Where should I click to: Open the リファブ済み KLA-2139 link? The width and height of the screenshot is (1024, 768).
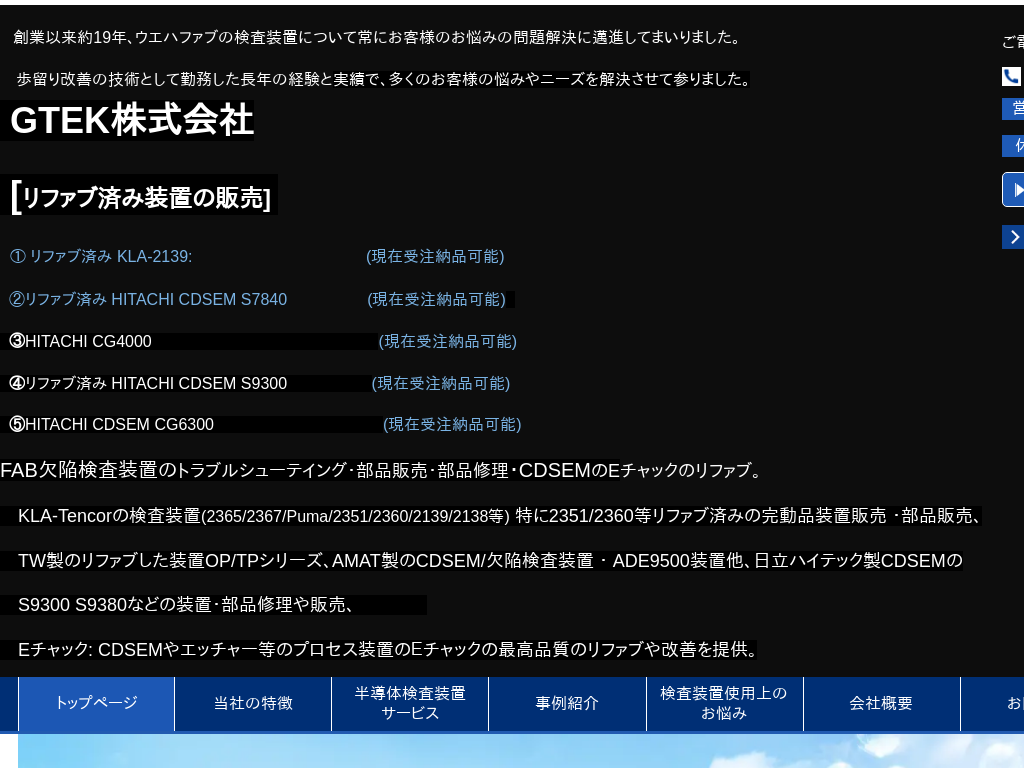[101, 256]
